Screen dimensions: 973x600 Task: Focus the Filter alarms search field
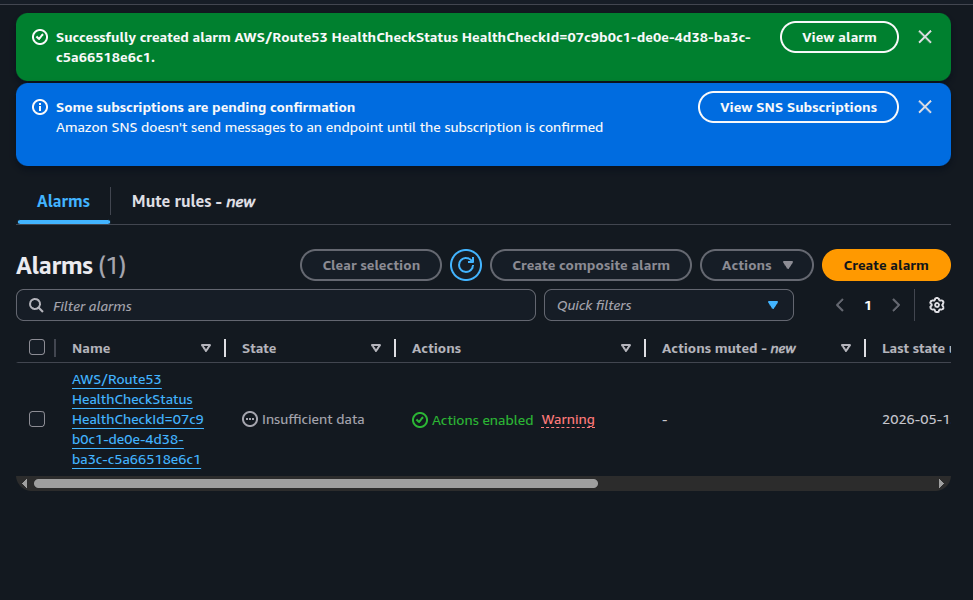[276, 305]
